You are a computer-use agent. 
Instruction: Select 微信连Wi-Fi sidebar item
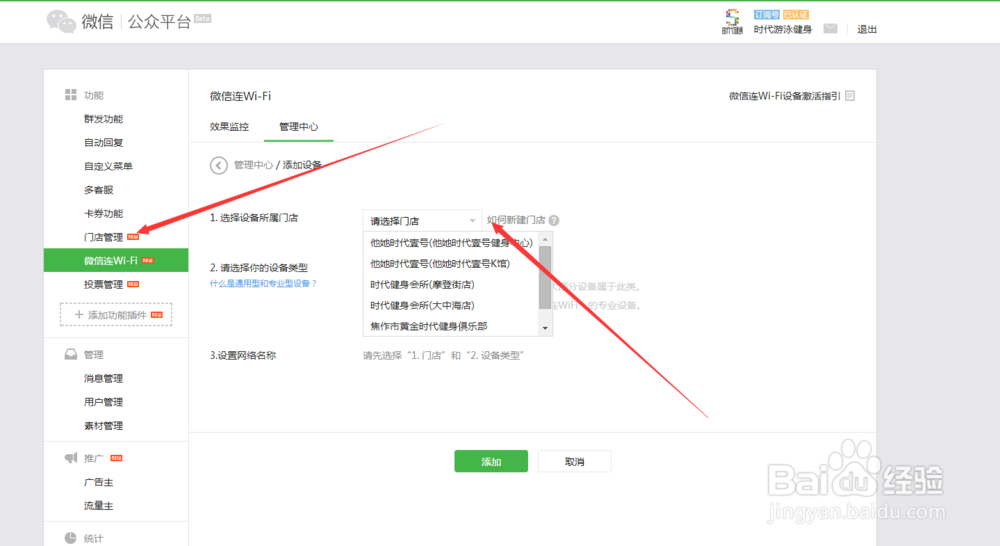(x=115, y=260)
